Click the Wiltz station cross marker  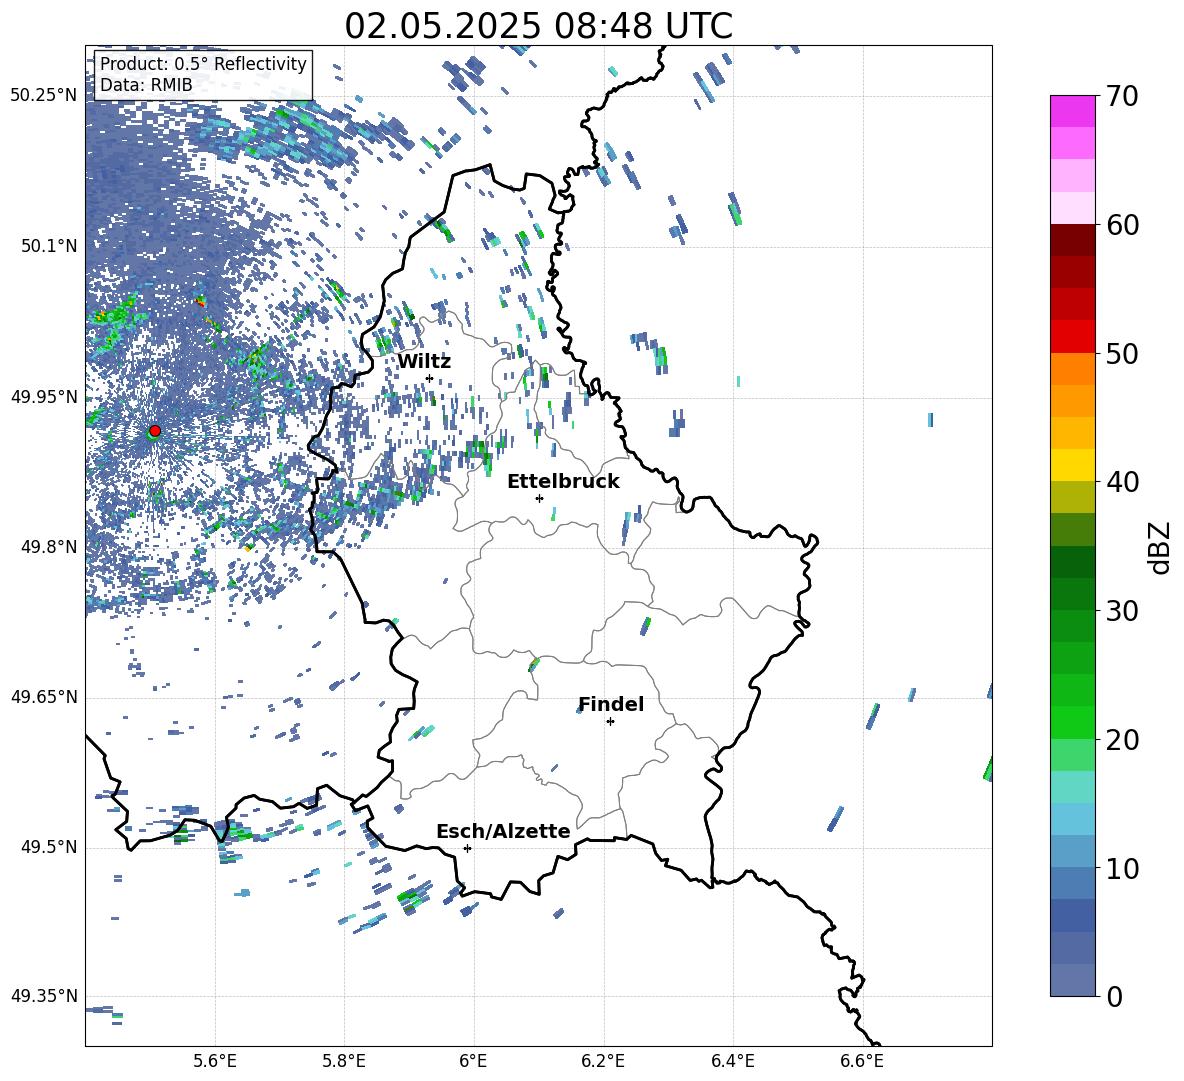pyautogui.click(x=429, y=378)
